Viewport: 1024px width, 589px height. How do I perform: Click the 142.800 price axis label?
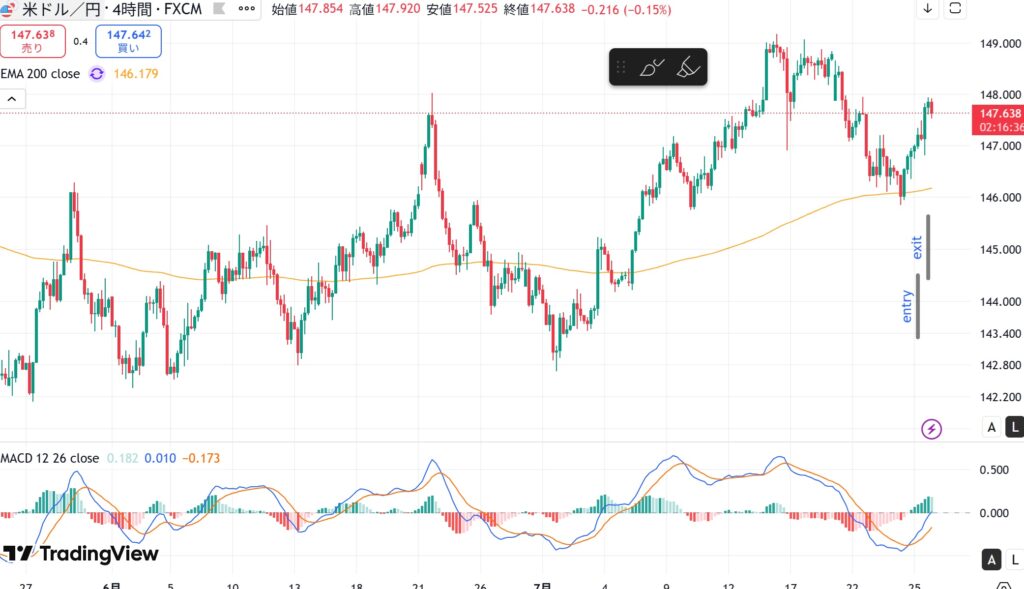pos(1000,365)
